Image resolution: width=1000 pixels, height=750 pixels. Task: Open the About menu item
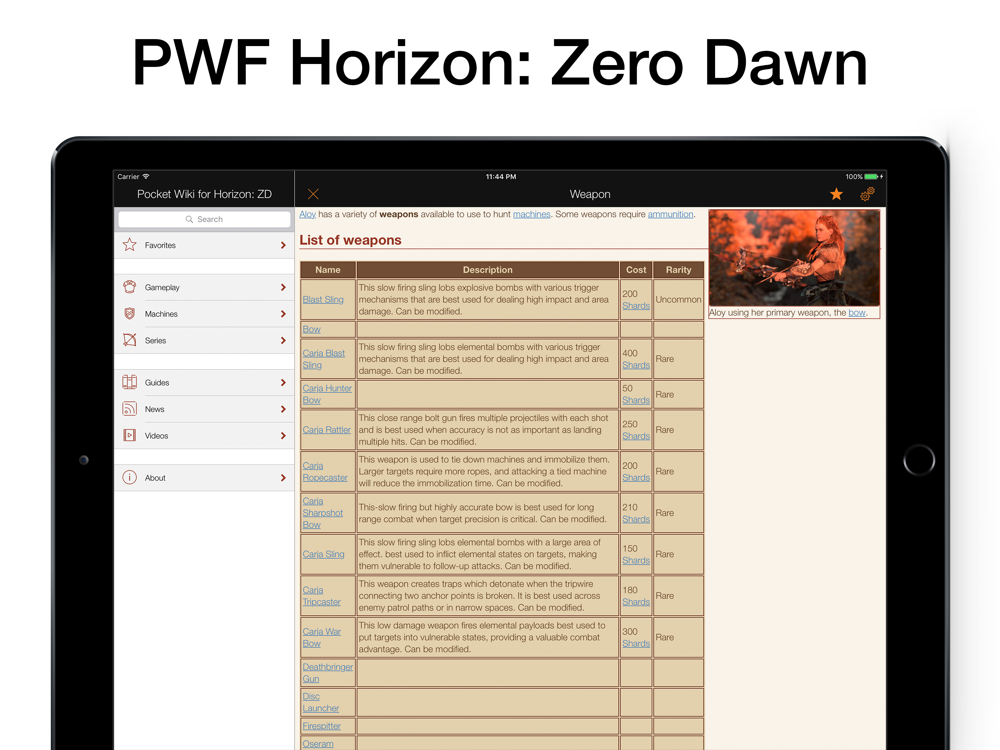point(204,478)
